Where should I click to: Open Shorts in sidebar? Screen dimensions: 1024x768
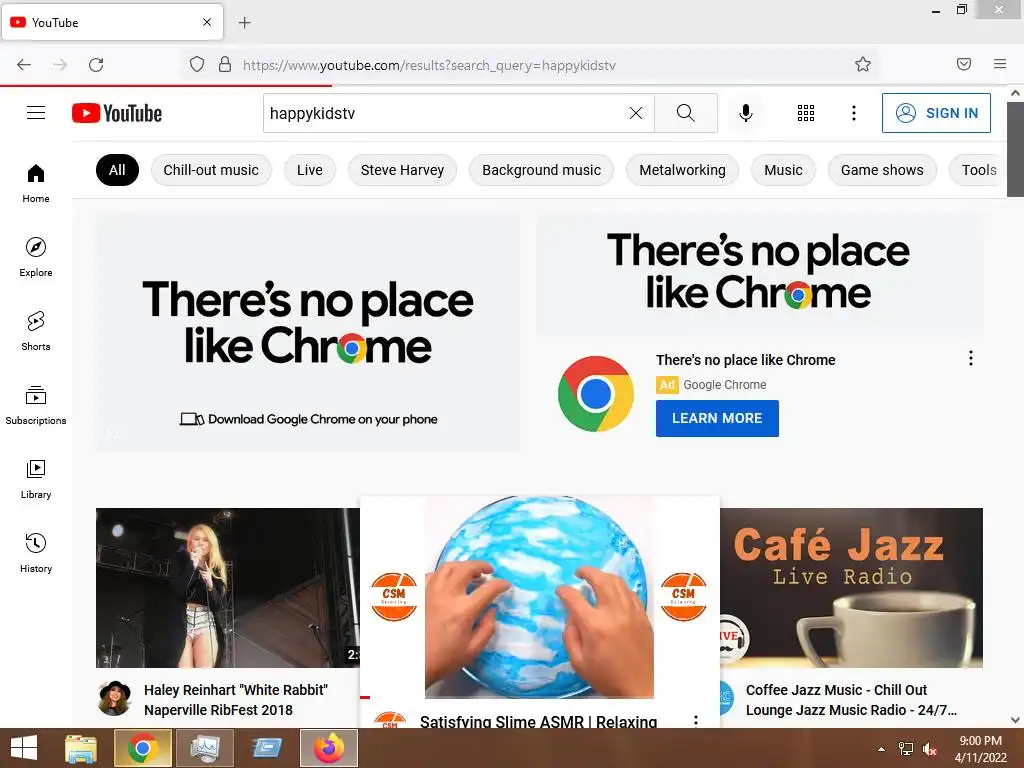(x=36, y=331)
